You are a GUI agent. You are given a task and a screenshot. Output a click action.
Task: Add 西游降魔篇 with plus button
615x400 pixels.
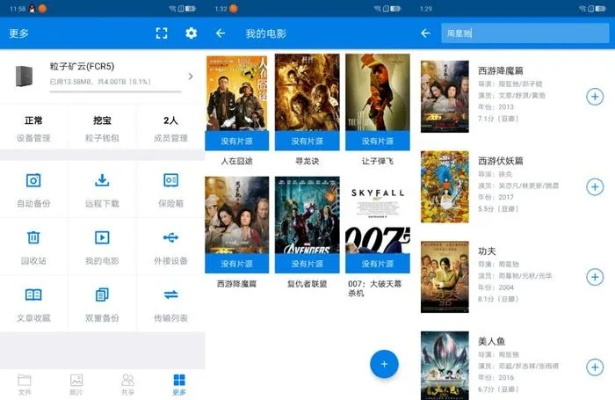point(594,97)
